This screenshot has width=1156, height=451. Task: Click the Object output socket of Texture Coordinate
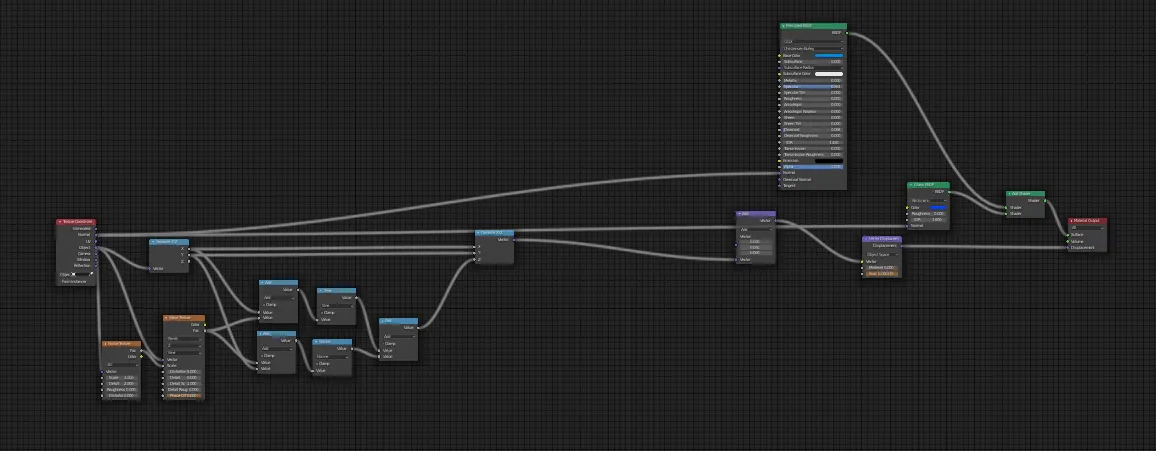[96, 248]
